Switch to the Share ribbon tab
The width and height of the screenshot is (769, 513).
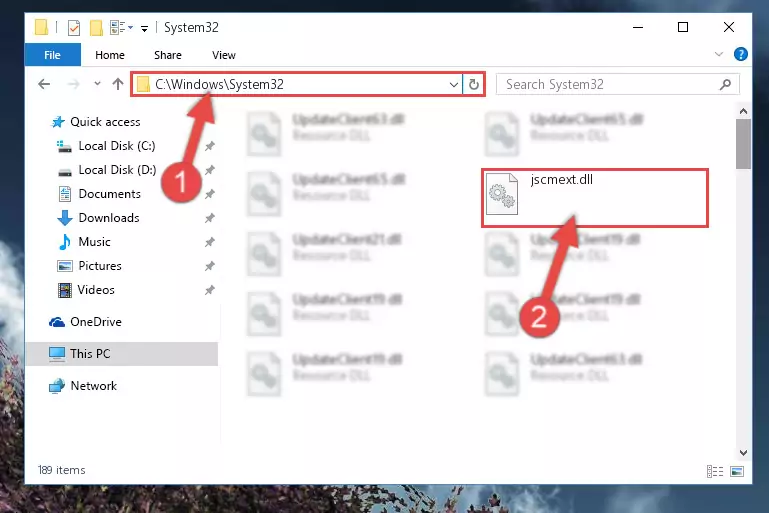click(x=168, y=55)
